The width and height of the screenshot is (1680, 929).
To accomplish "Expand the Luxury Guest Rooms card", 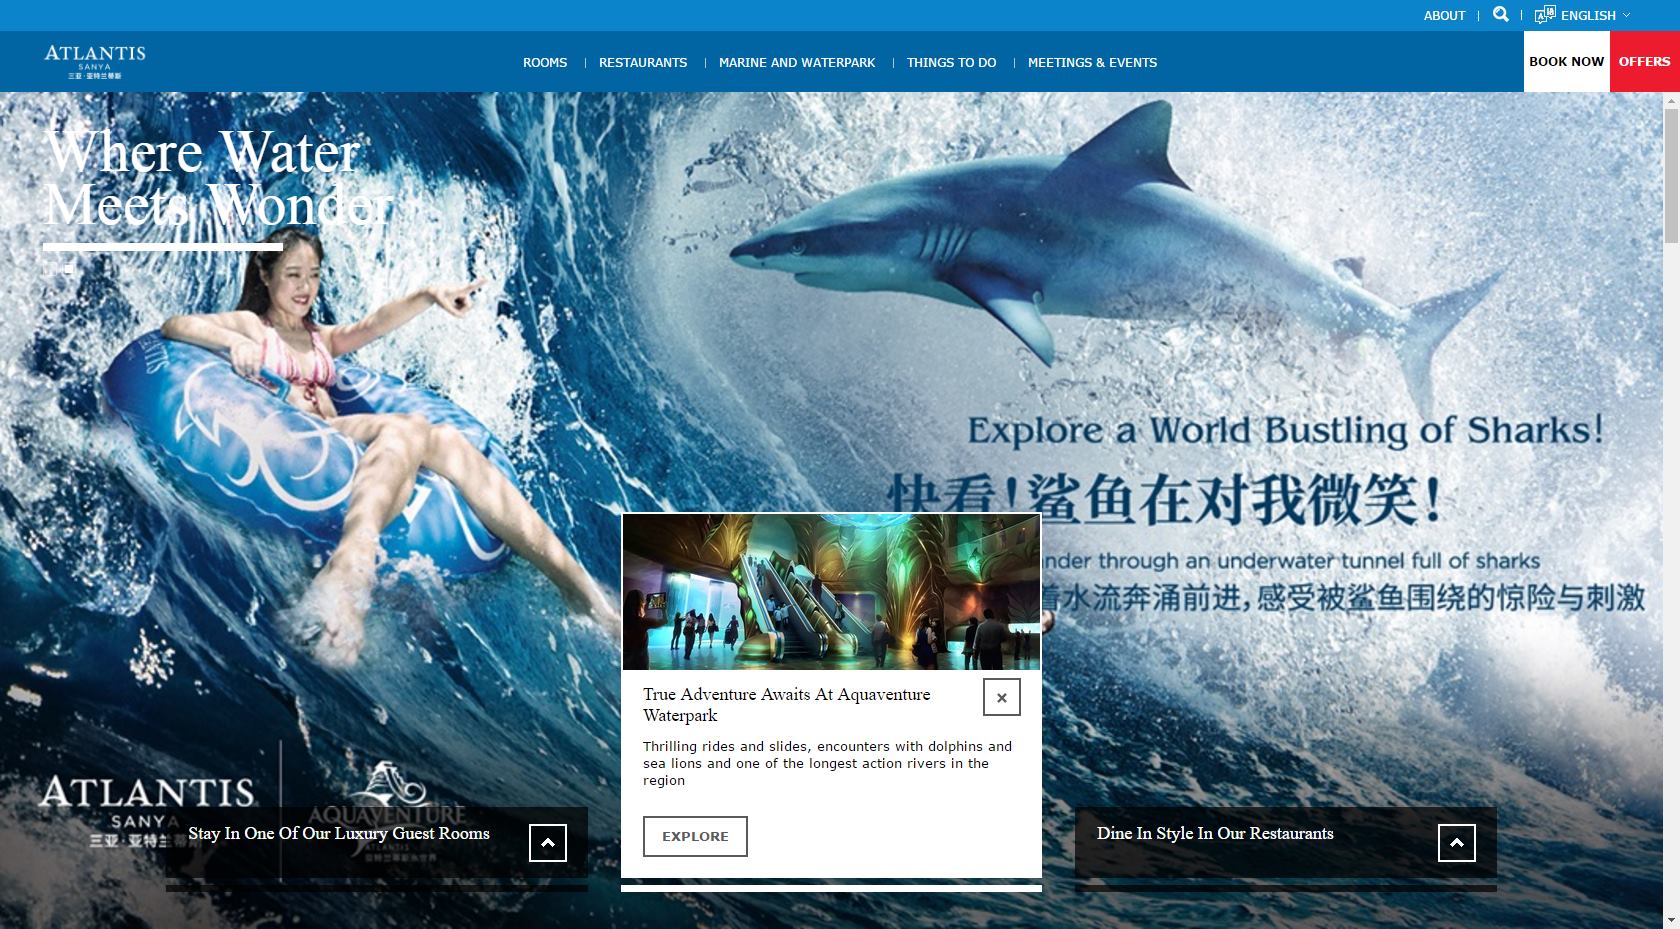I will 547,843.
